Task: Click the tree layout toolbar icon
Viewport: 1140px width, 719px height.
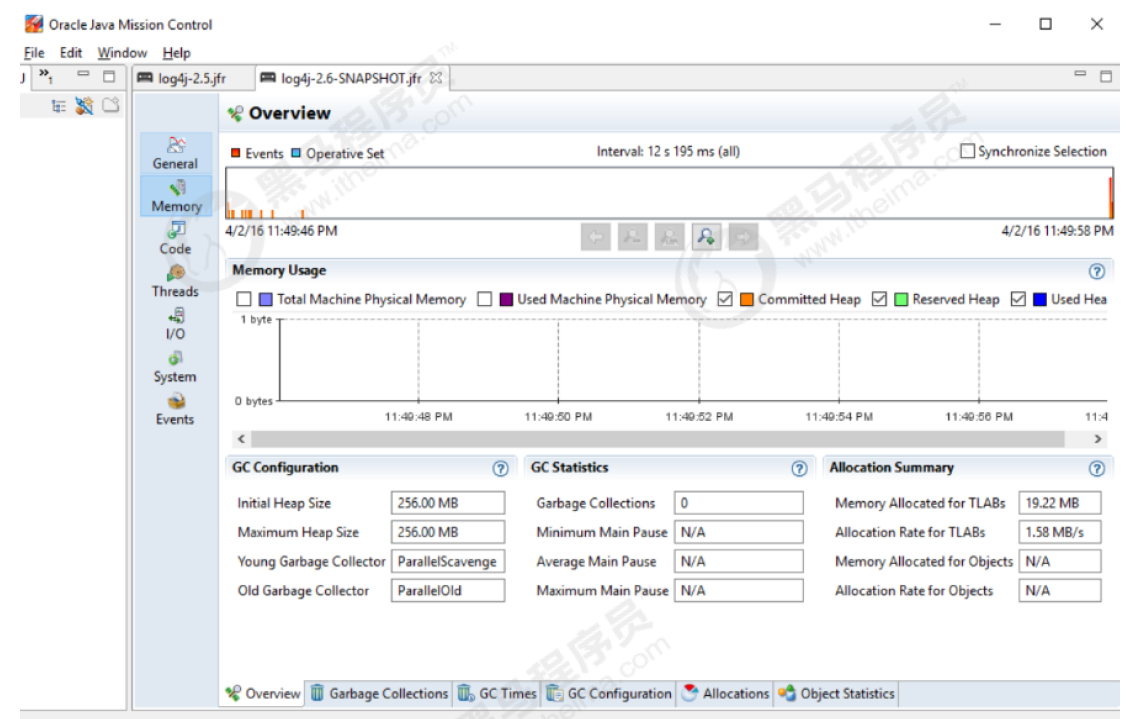Action: tap(58, 106)
